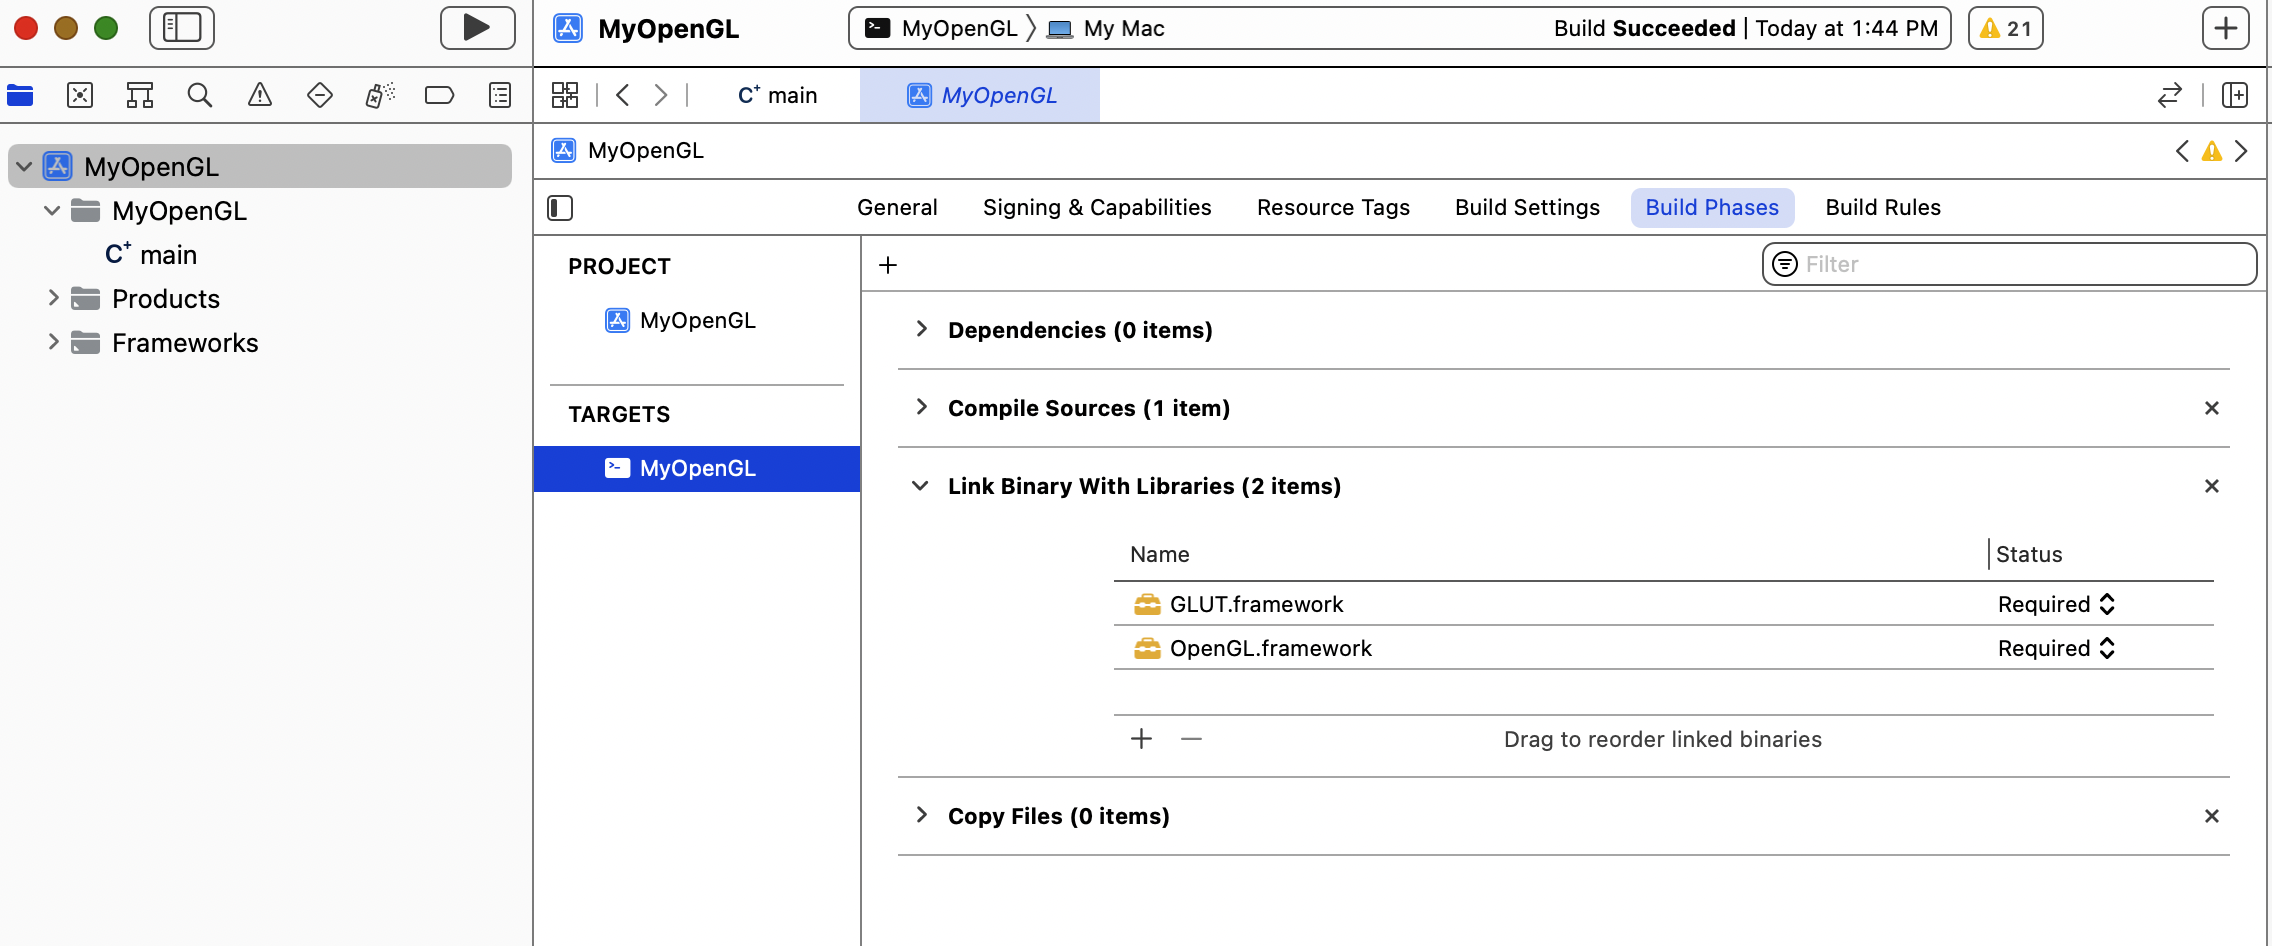Click the build phases Filter field

(2009, 264)
